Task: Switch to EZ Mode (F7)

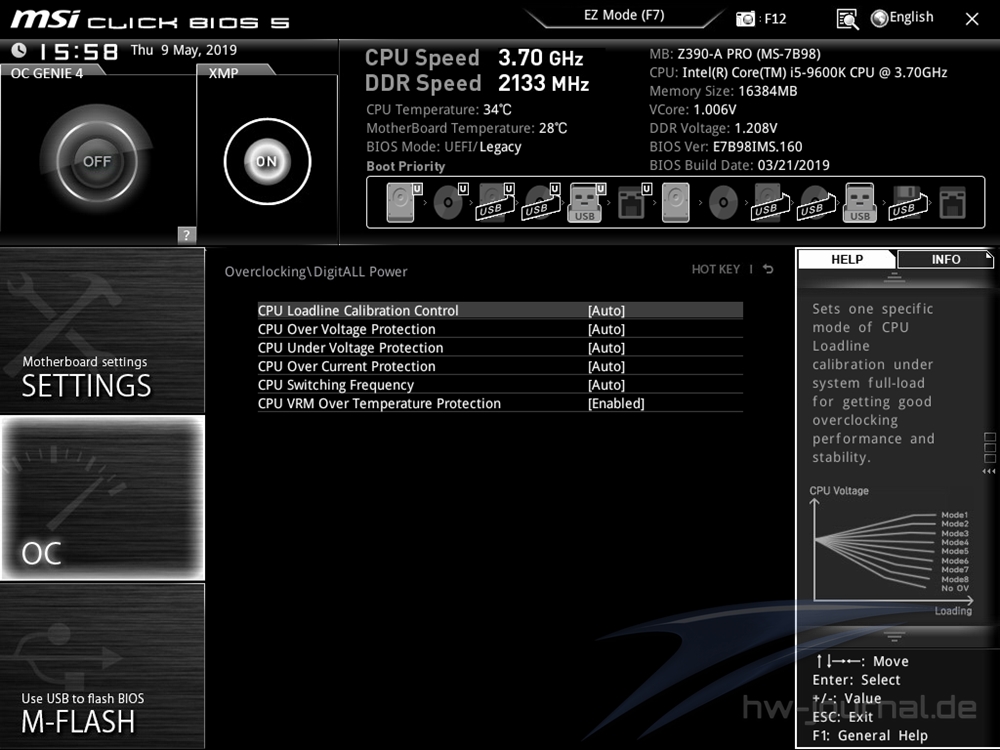Action: (x=624, y=15)
